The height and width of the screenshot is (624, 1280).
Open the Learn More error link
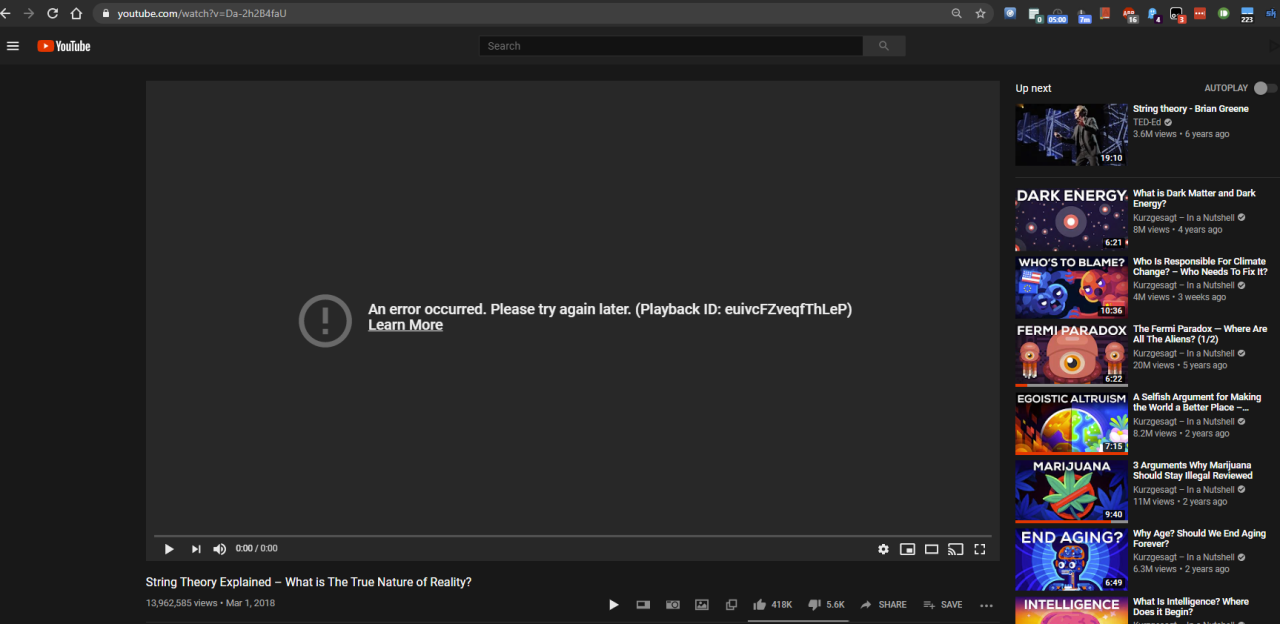click(x=405, y=325)
